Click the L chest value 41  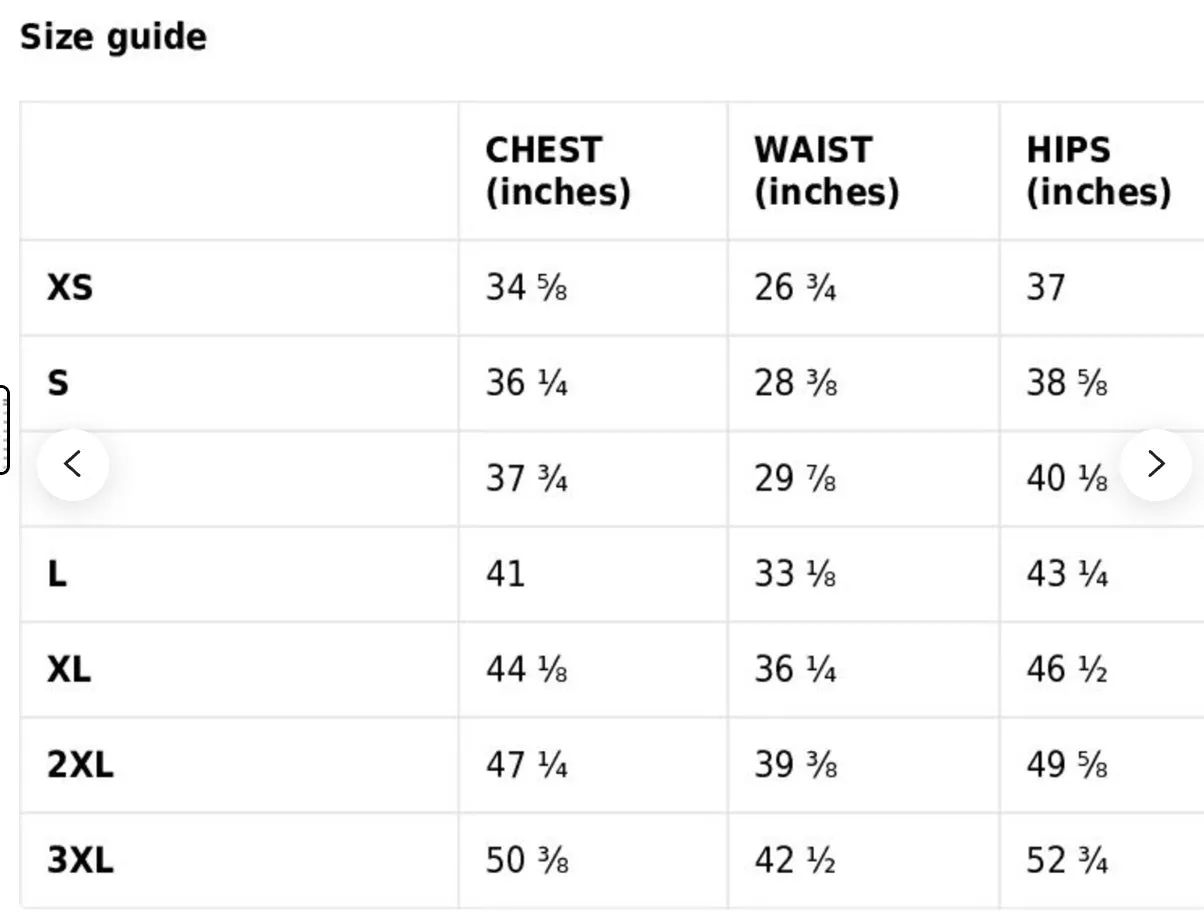click(x=505, y=574)
